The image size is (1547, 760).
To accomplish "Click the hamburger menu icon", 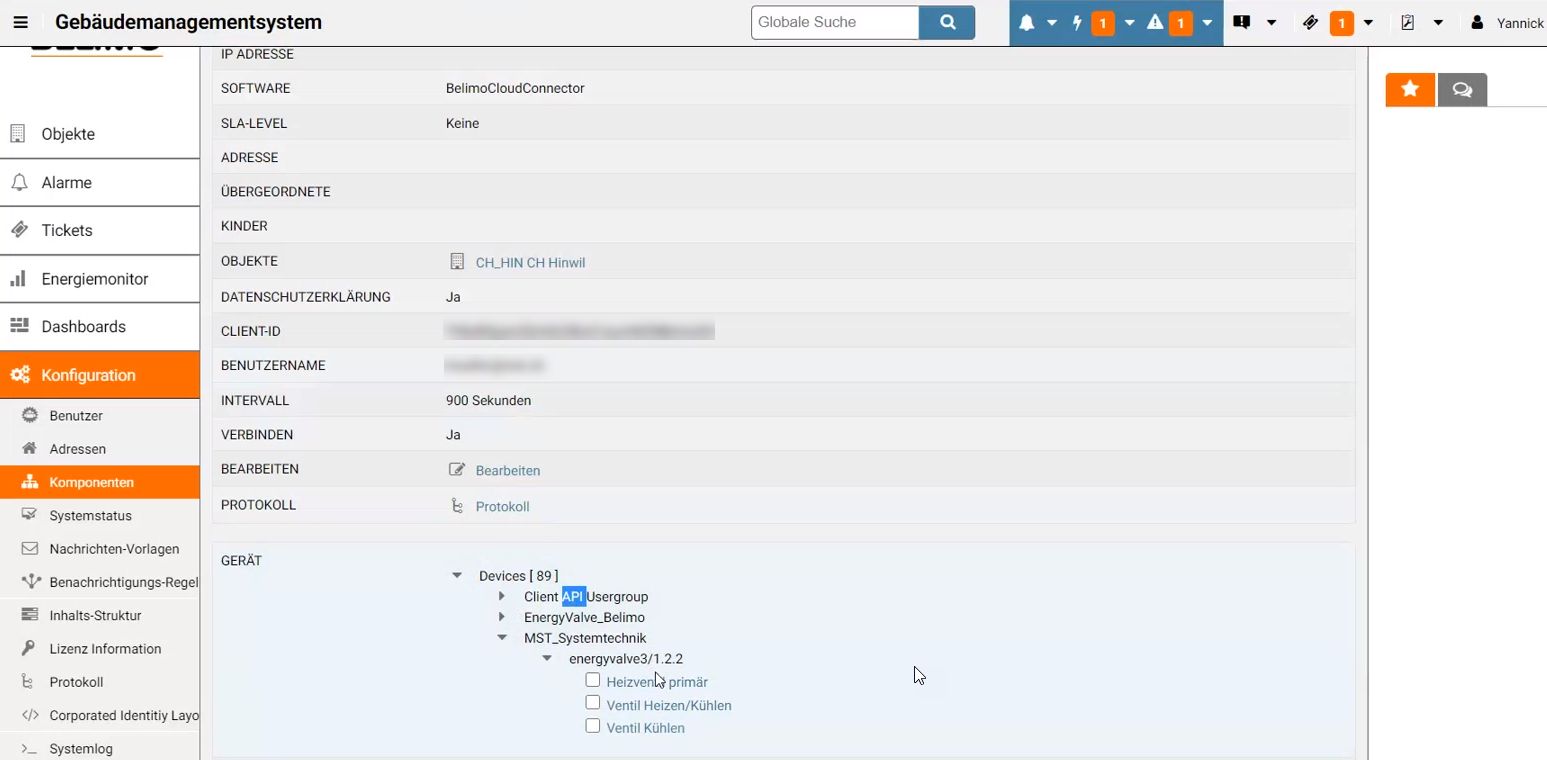I will (x=20, y=22).
